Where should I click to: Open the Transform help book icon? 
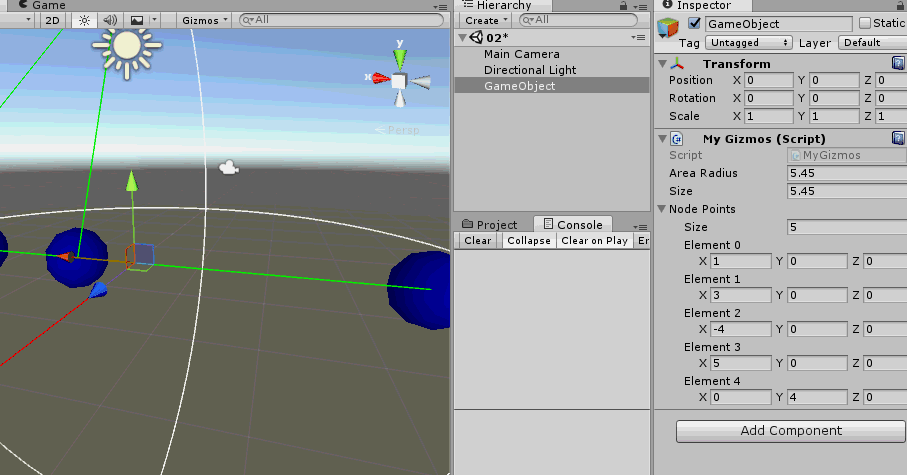(x=898, y=63)
